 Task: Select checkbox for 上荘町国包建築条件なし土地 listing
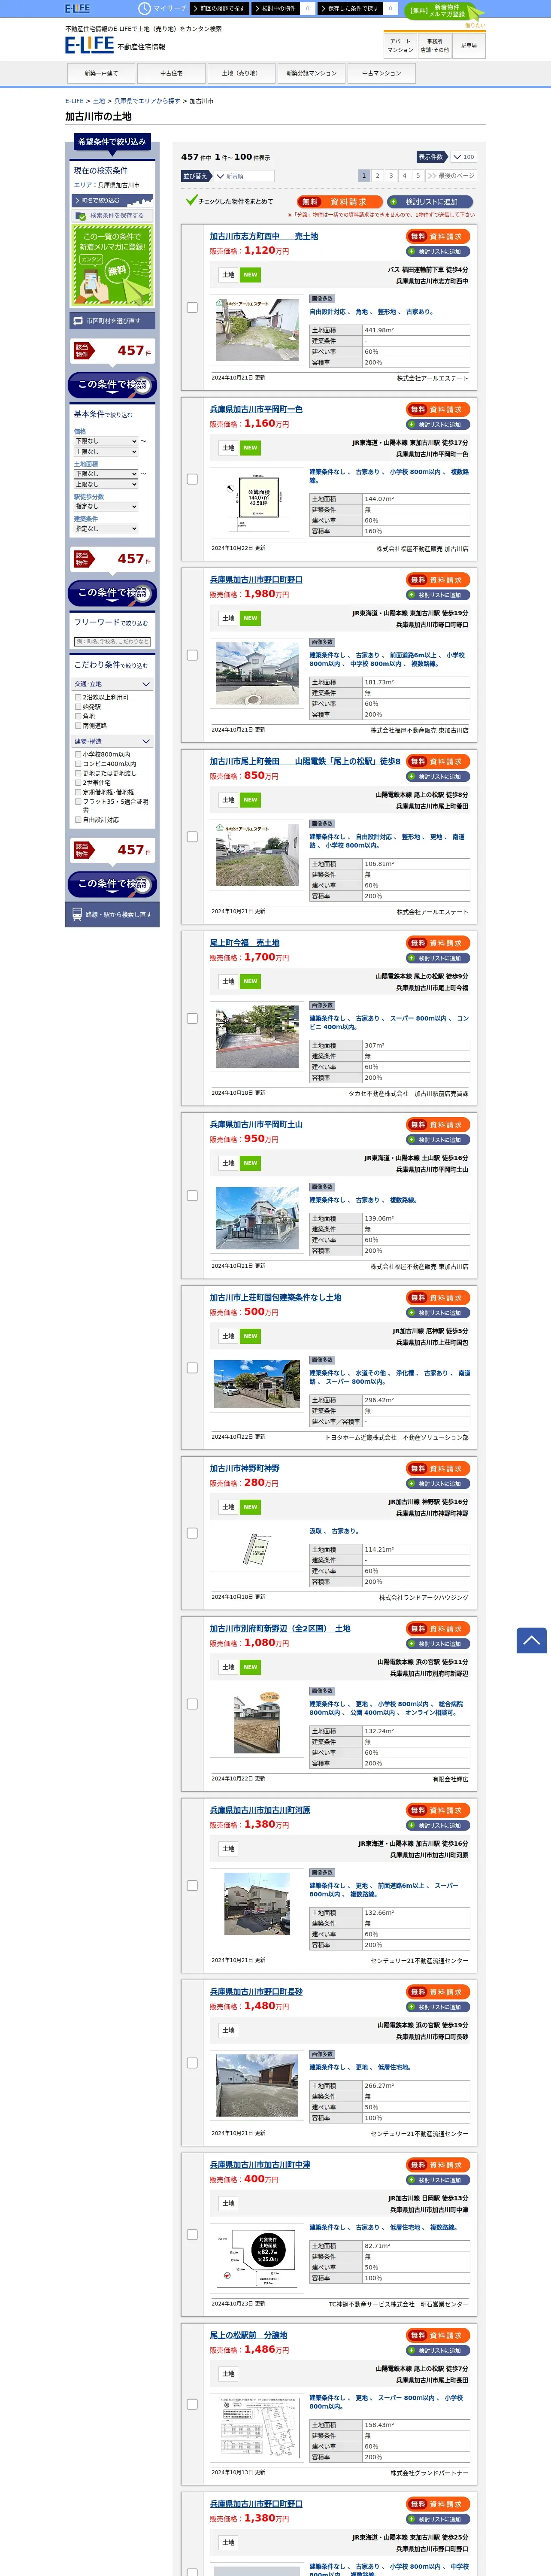click(x=192, y=1367)
